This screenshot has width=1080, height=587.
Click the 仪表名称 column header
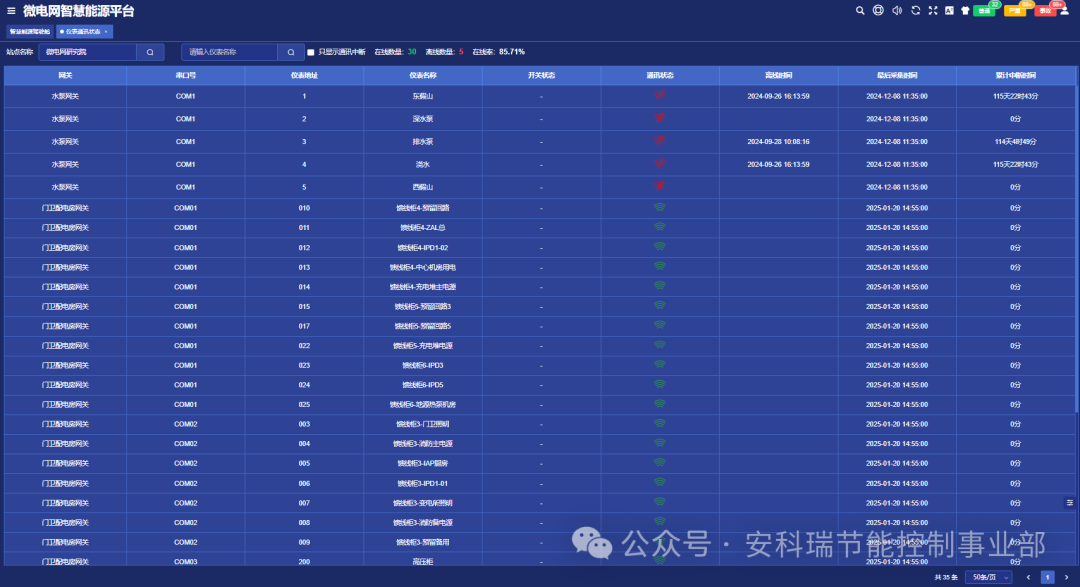point(423,76)
